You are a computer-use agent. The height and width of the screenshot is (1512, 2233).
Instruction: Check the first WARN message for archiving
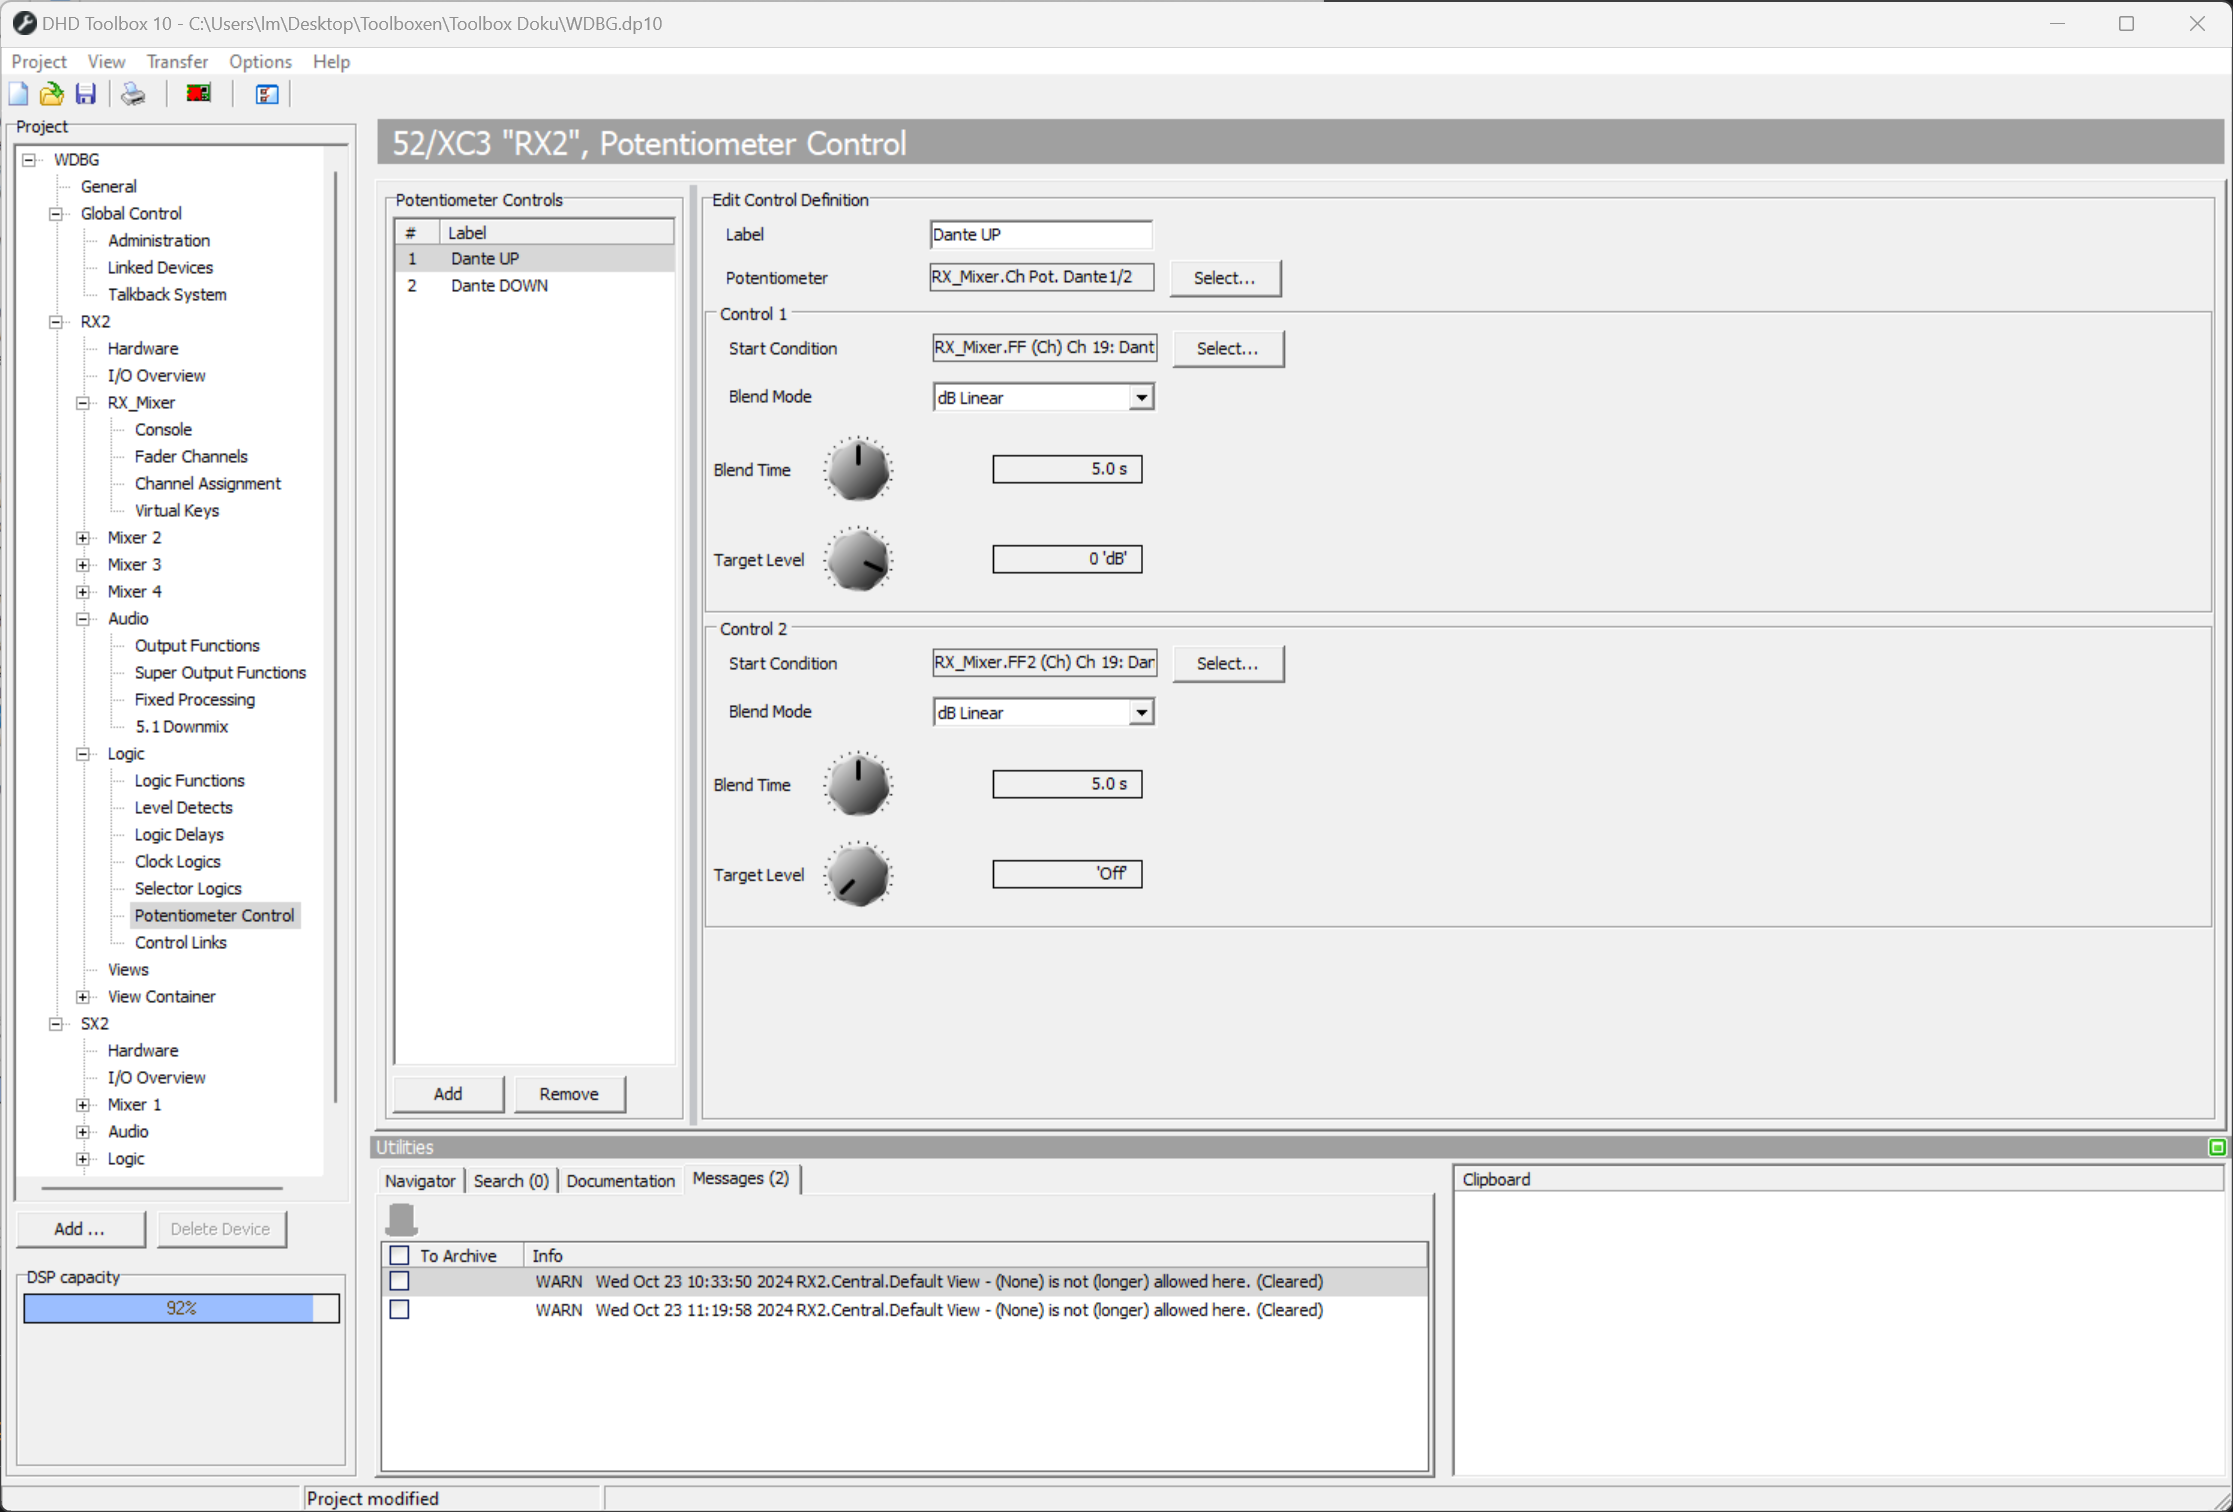[400, 1281]
